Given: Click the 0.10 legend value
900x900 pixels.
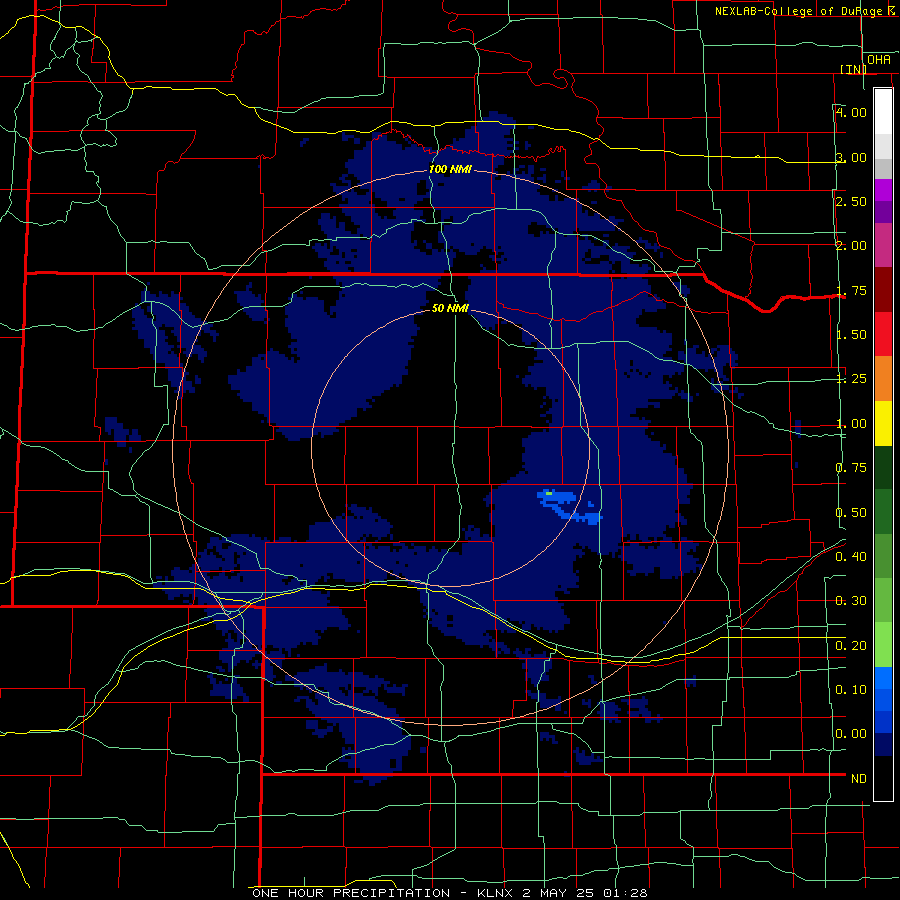Looking at the screenshot, I should (x=851, y=690).
